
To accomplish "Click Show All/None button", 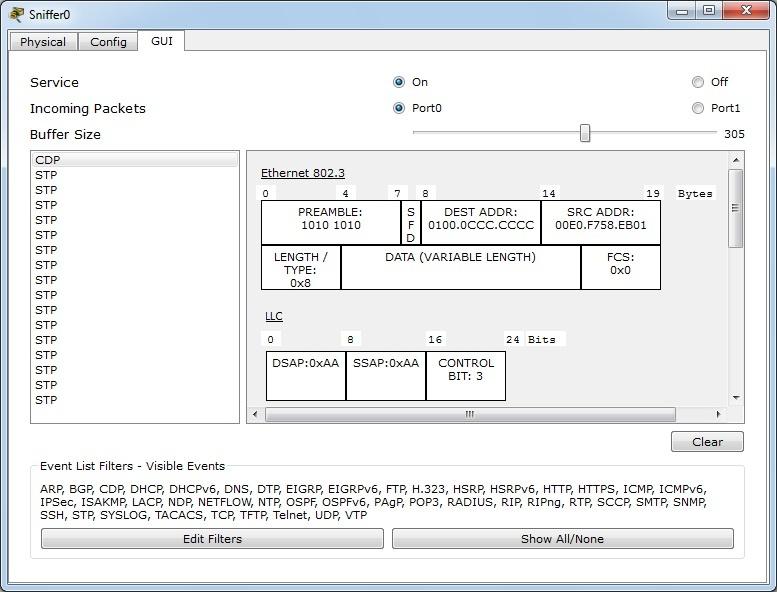I will 562,538.
